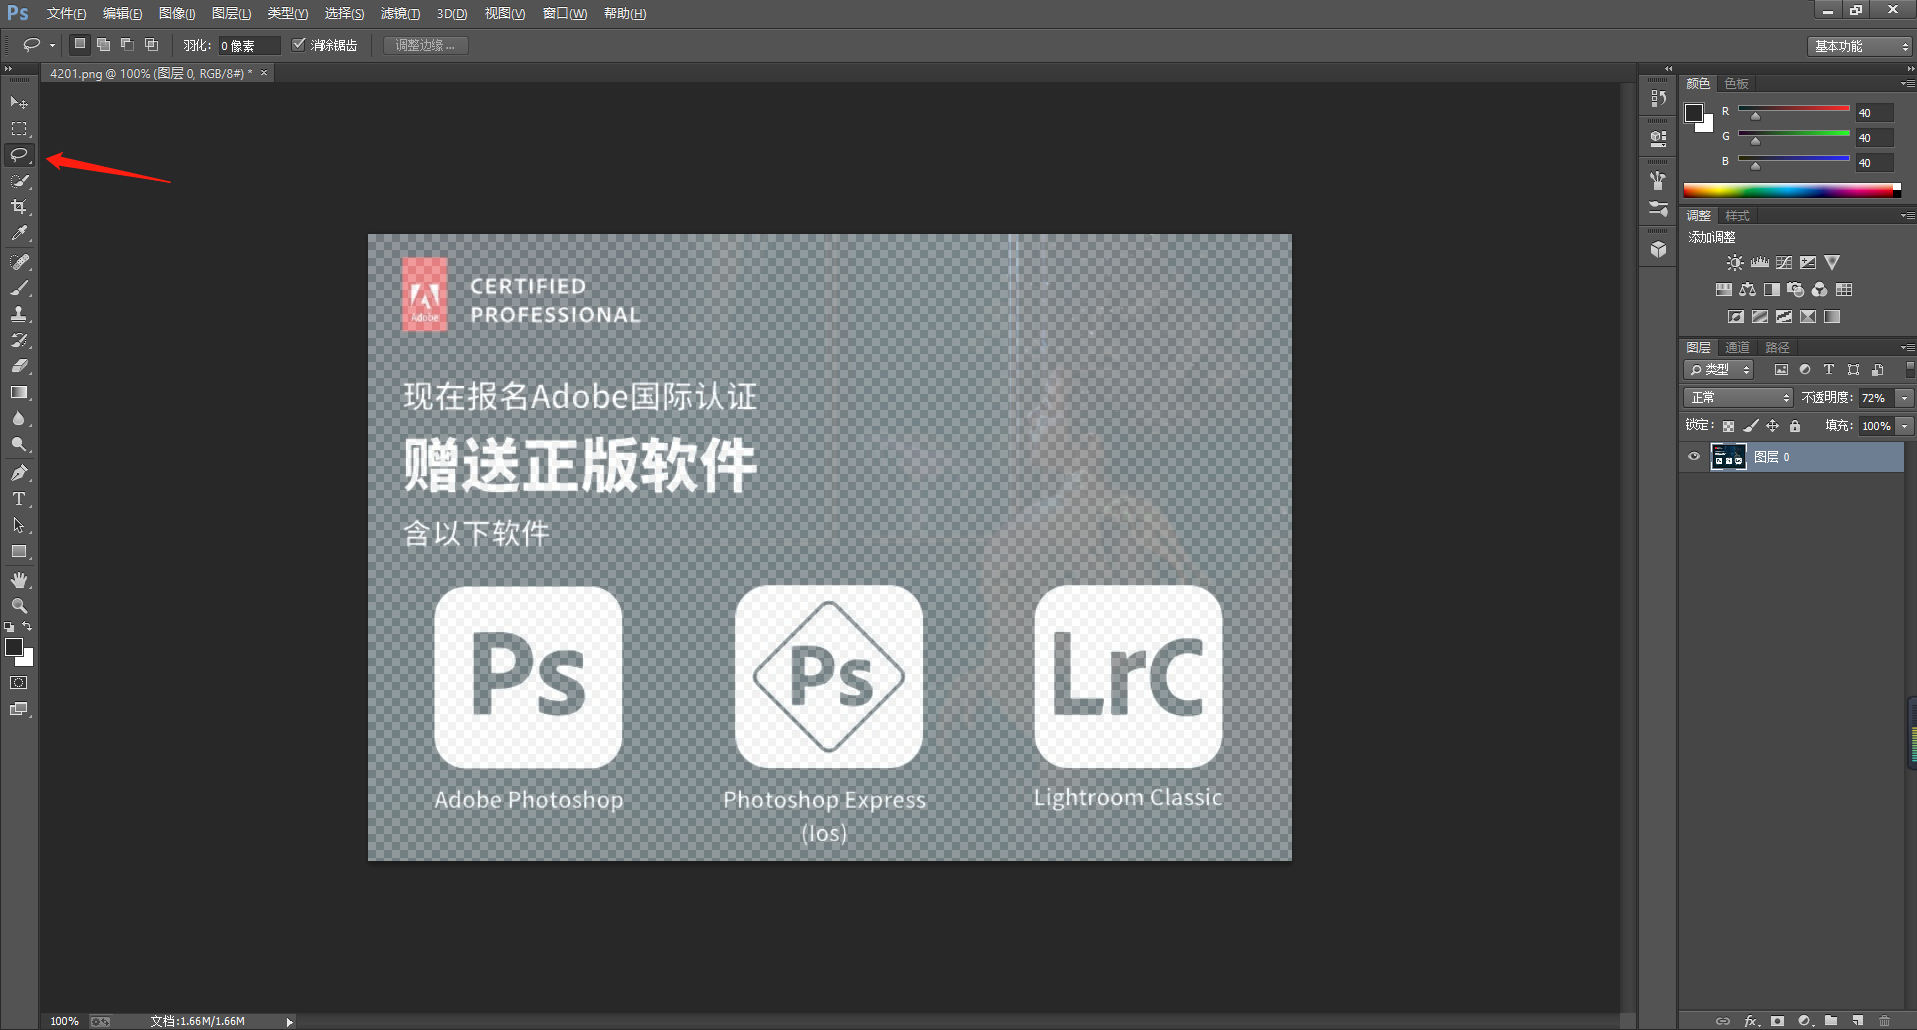The height and width of the screenshot is (1030, 1917).
Task: Choose Add to Selection mode
Action: [103, 44]
